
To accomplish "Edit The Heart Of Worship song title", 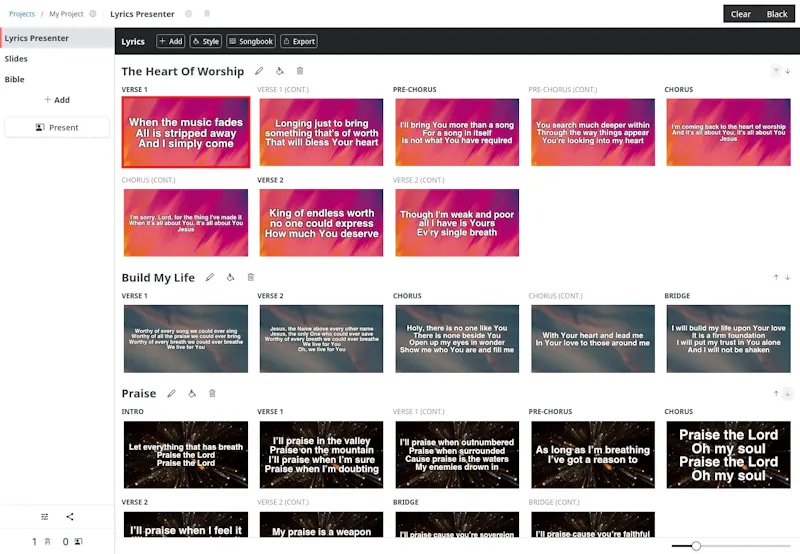I will (259, 71).
